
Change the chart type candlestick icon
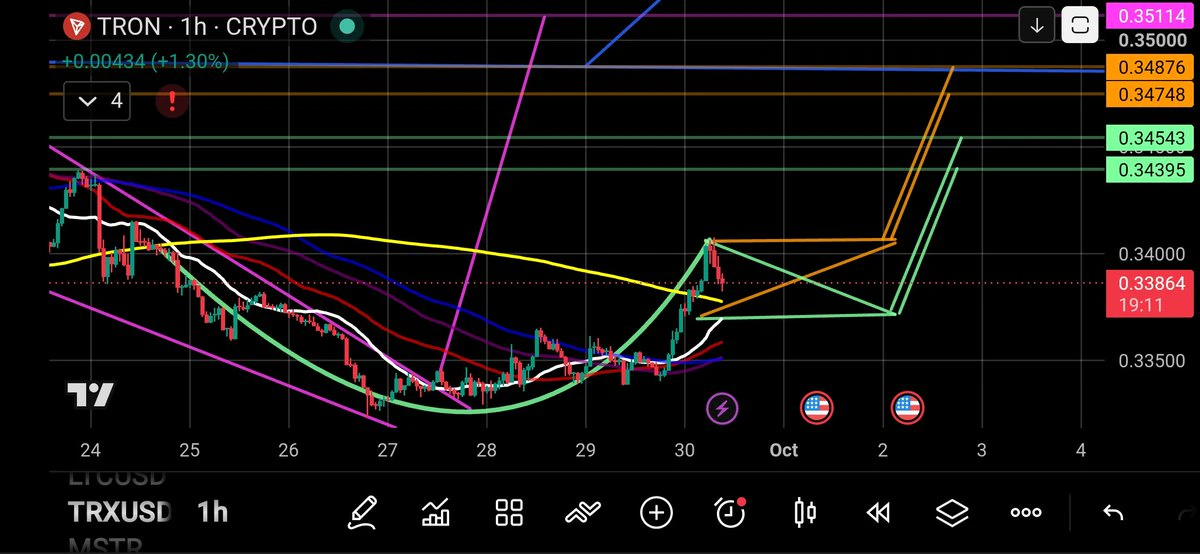click(804, 513)
